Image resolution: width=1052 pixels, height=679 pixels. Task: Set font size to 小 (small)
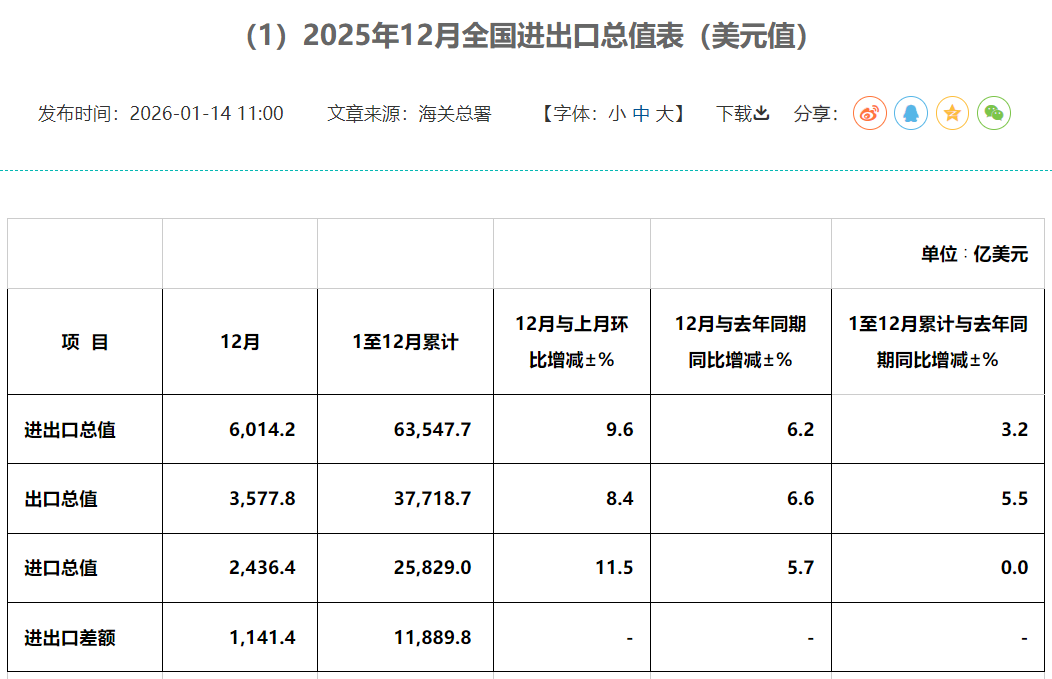pyautogui.click(x=616, y=114)
